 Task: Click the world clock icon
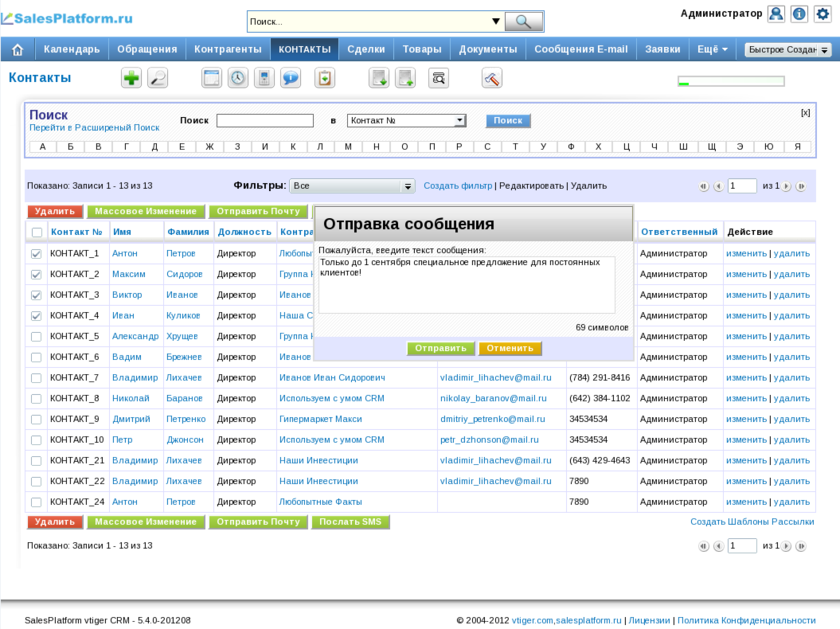point(238,78)
